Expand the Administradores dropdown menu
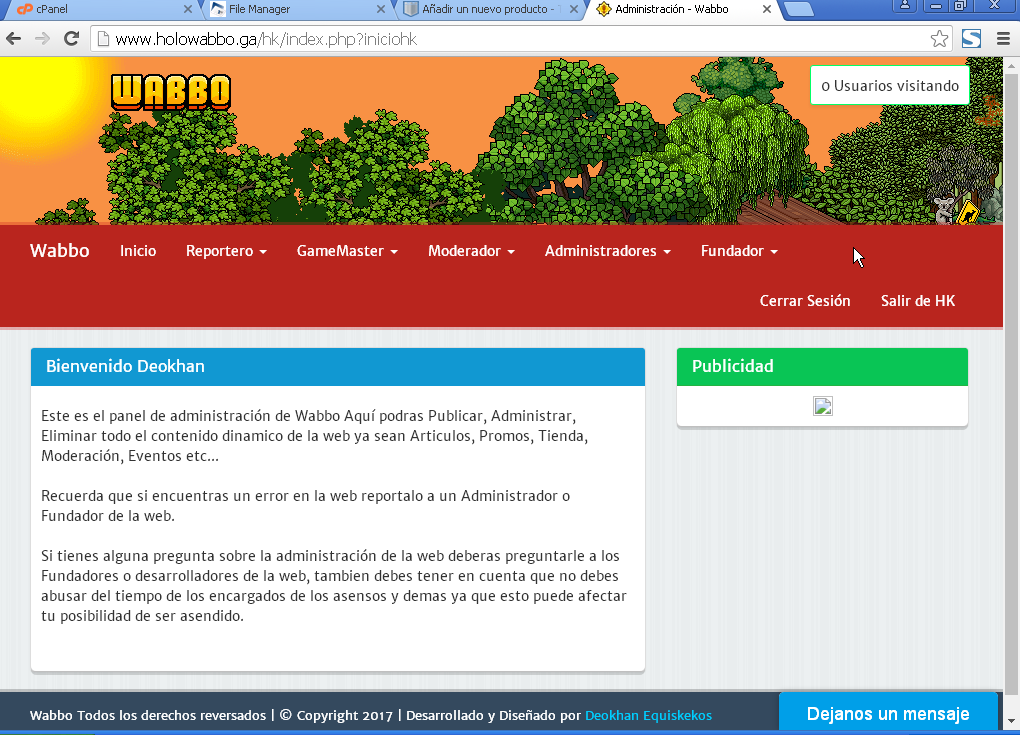 coord(608,251)
